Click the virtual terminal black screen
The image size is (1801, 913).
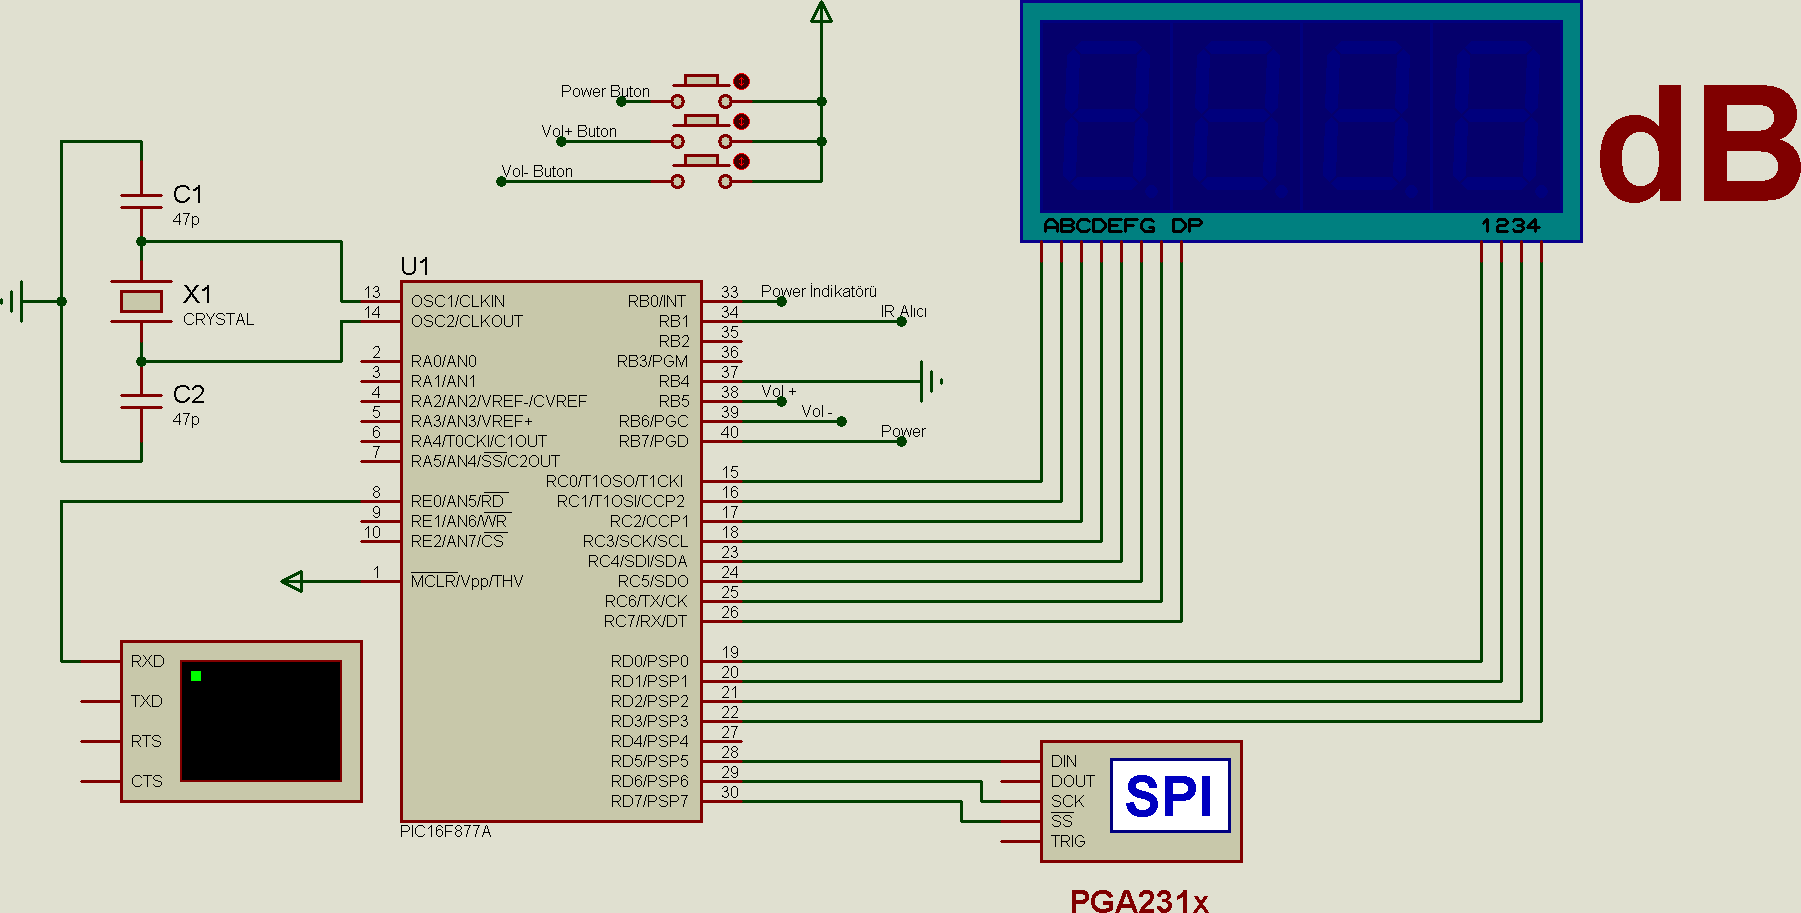261,721
